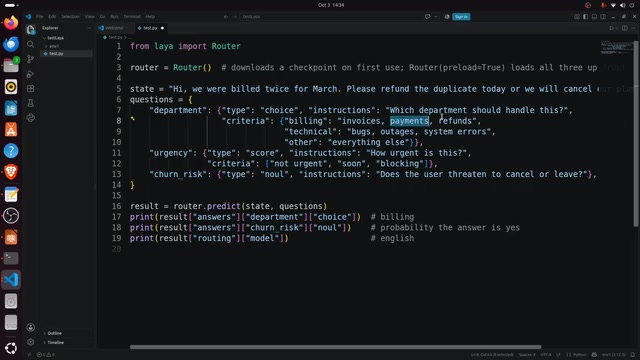Image resolution: width=640 pixels, height=360 pixels.
Task: Open the View menu
Action: coord(89,17)
